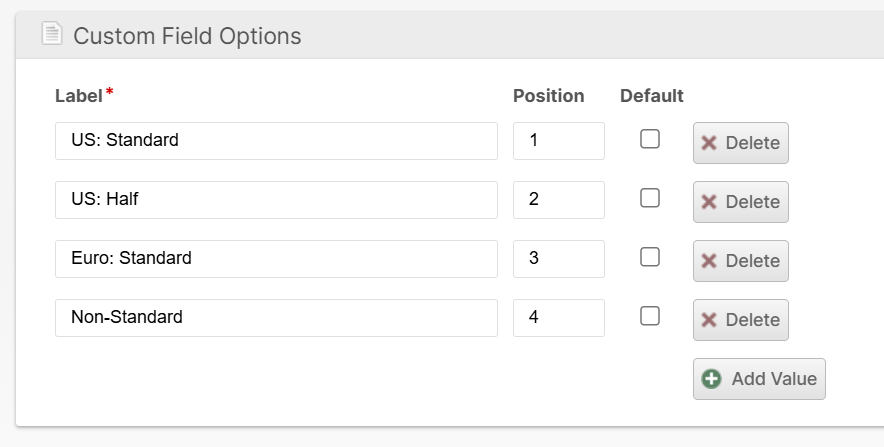Check the Default box for Euro: Standard

pos(650,258)
